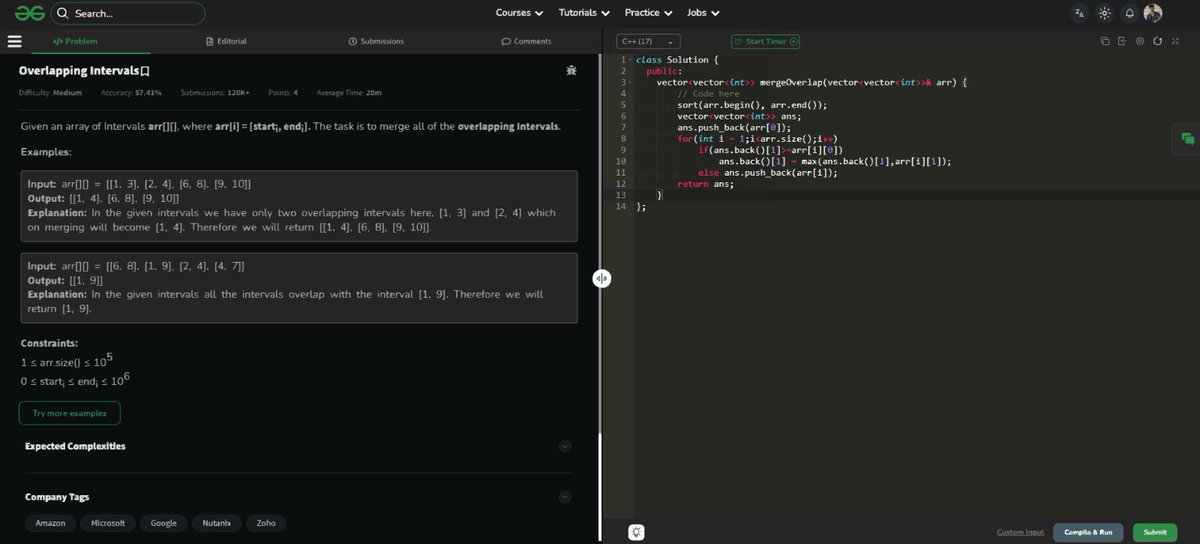Click the 'Difficulty: Medium' label

(x=50, y=93)
